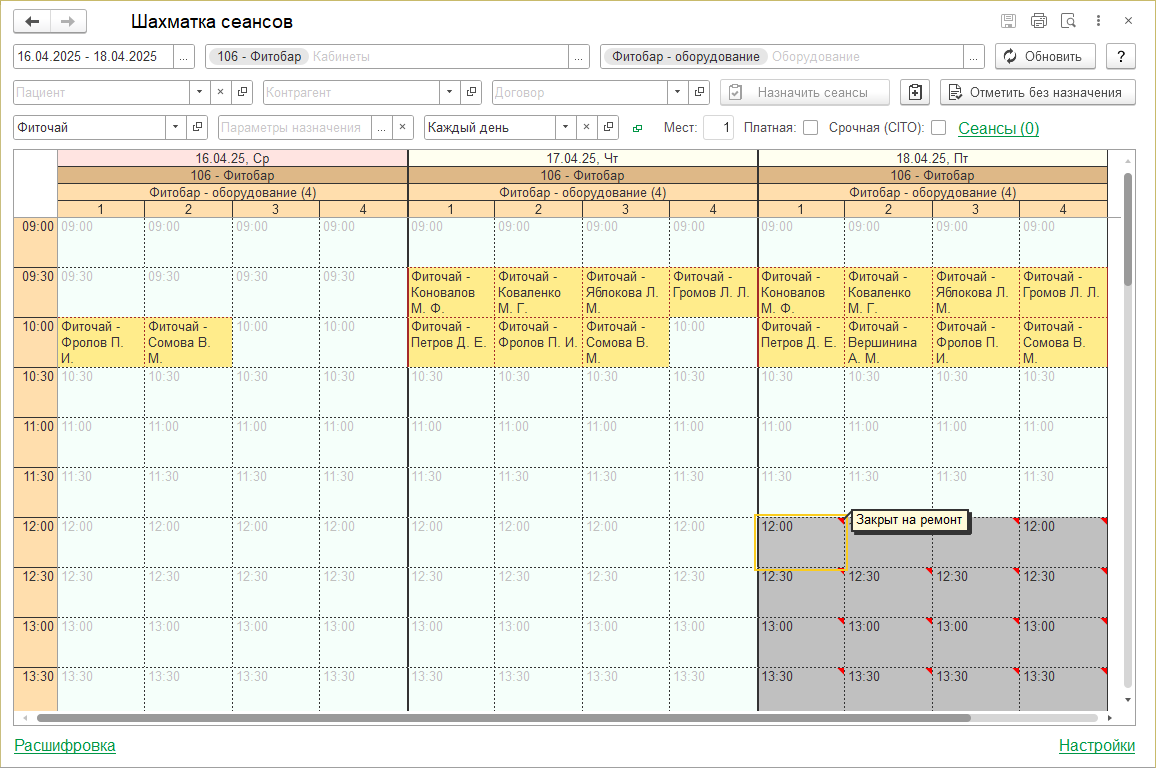Click the save diskette icon in title bar
Screen dimensions: 1156x768
[x=1009, y=21]
